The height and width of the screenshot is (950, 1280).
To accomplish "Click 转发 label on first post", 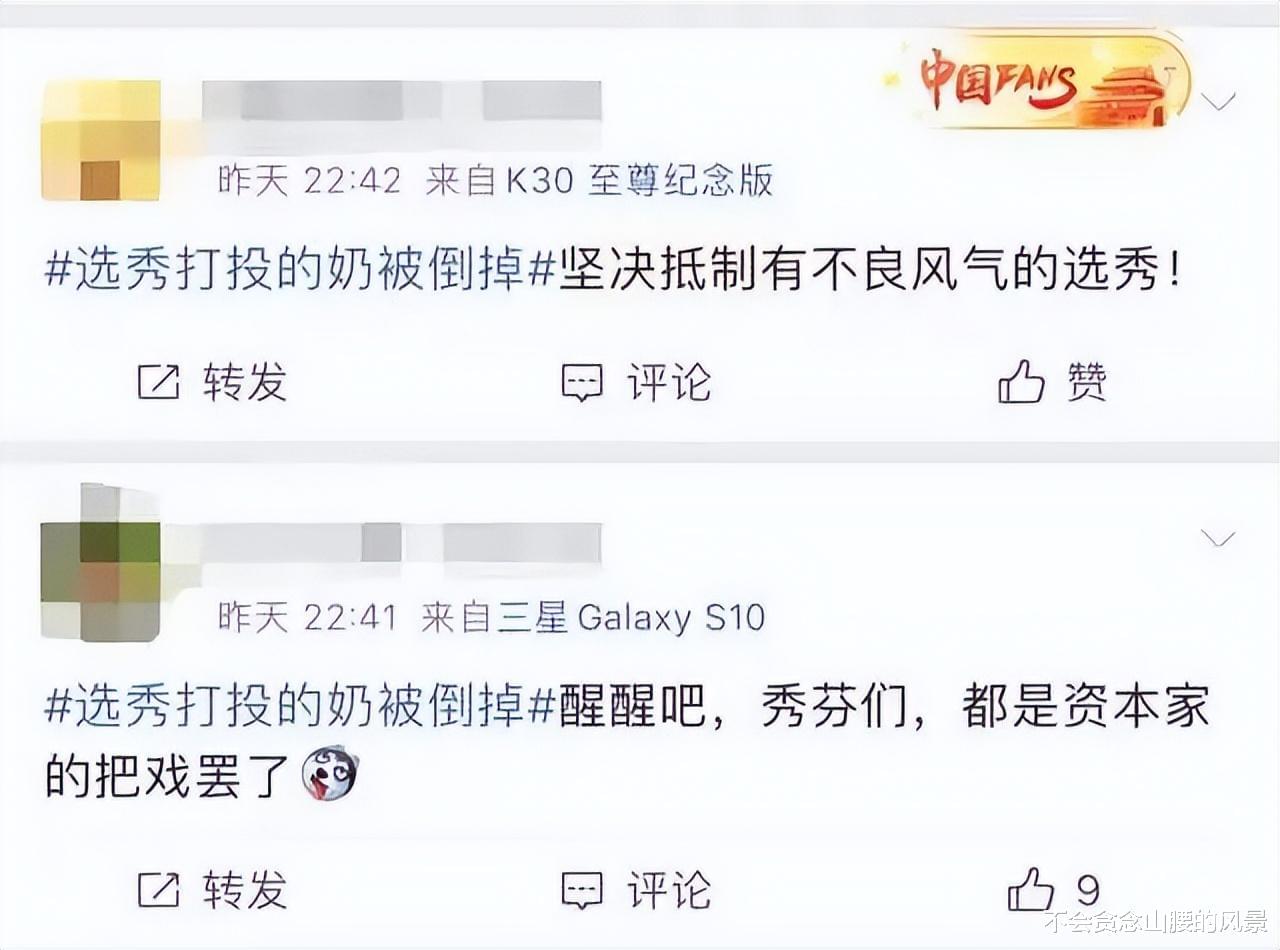I will pos(245,382).
